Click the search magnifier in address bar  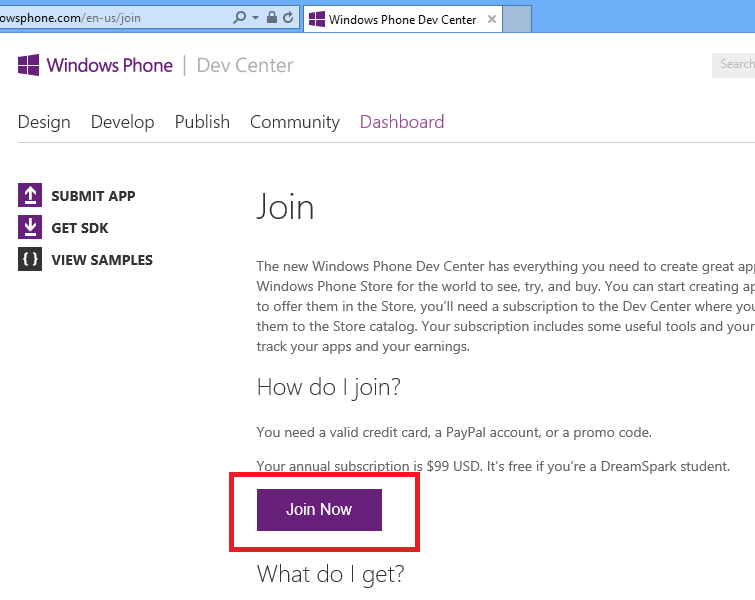[x=239, y=18]
